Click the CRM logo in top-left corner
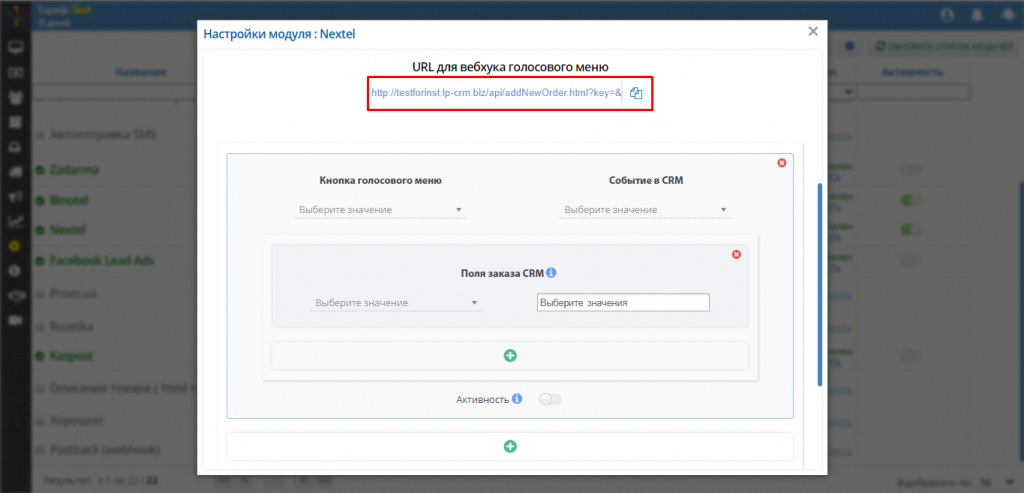The width and height of the screenshot is (1024, 493). point(15,14)
